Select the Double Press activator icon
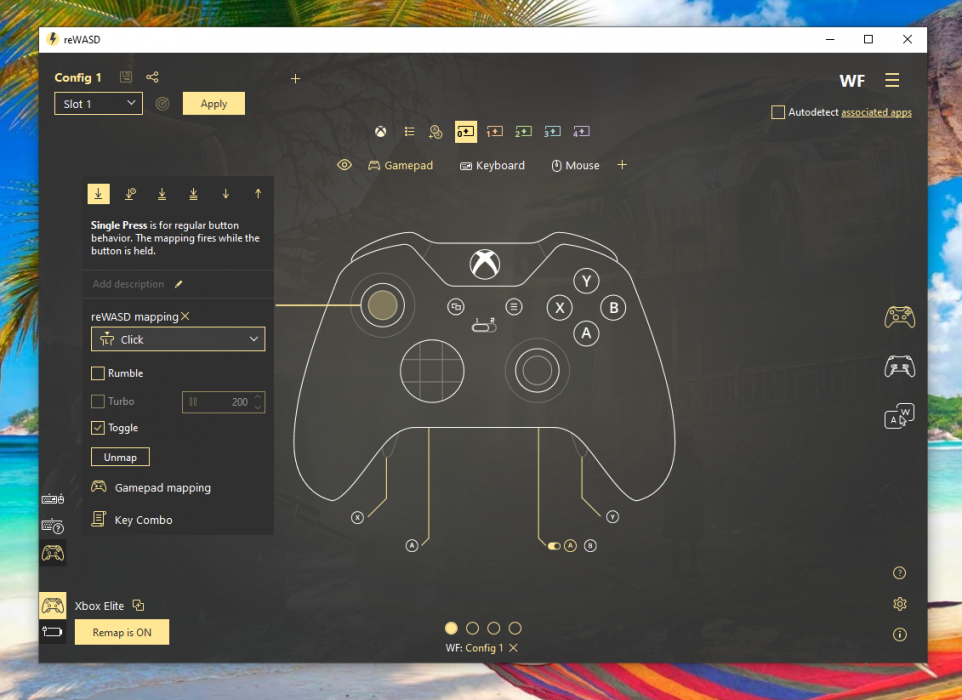The image size is (962, 700). (x=162, y=194)
